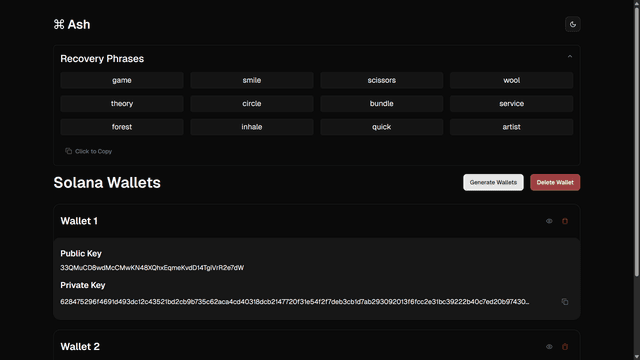Copy Wallet 1 private key using the copy icon
This screenshot has height=360, width=640.
[x=565, y=302]
